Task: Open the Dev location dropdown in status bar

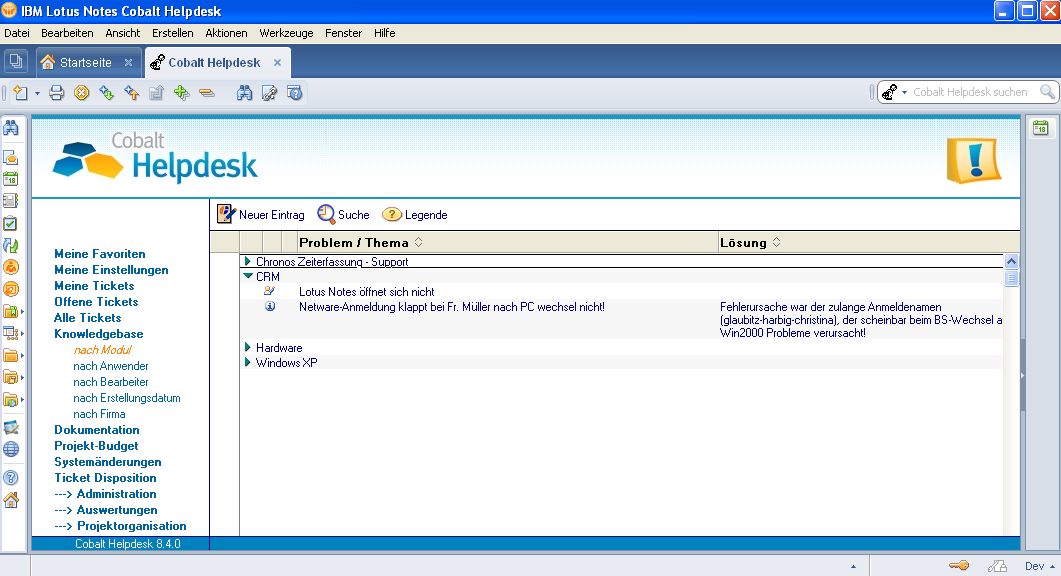Action: click(1039, 566)
